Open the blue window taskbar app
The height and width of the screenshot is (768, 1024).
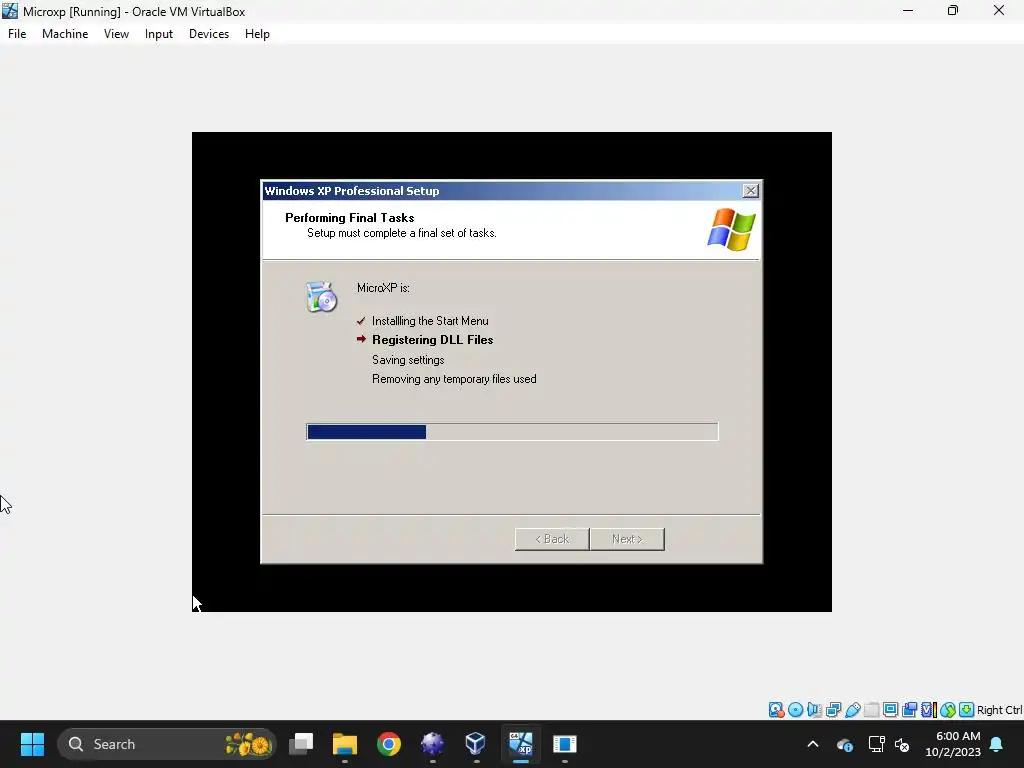click(564, 744)
